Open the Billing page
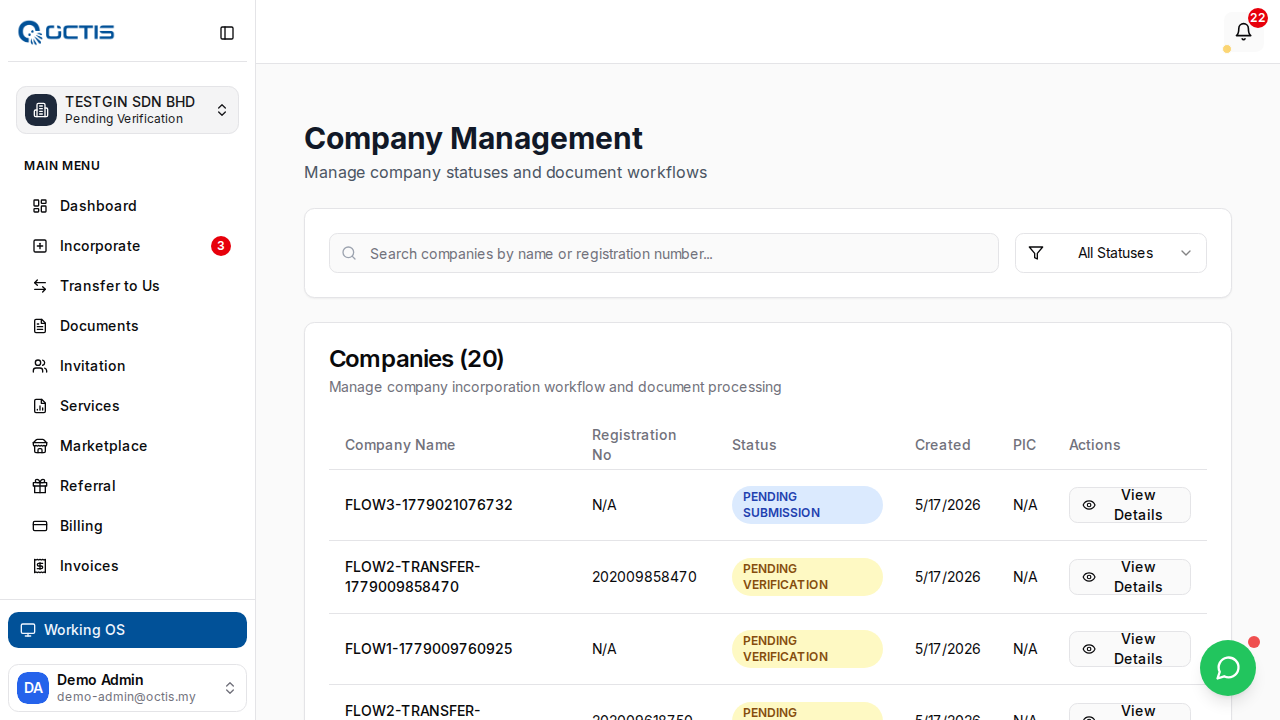The image size is (1280, 720). [127, 526]
